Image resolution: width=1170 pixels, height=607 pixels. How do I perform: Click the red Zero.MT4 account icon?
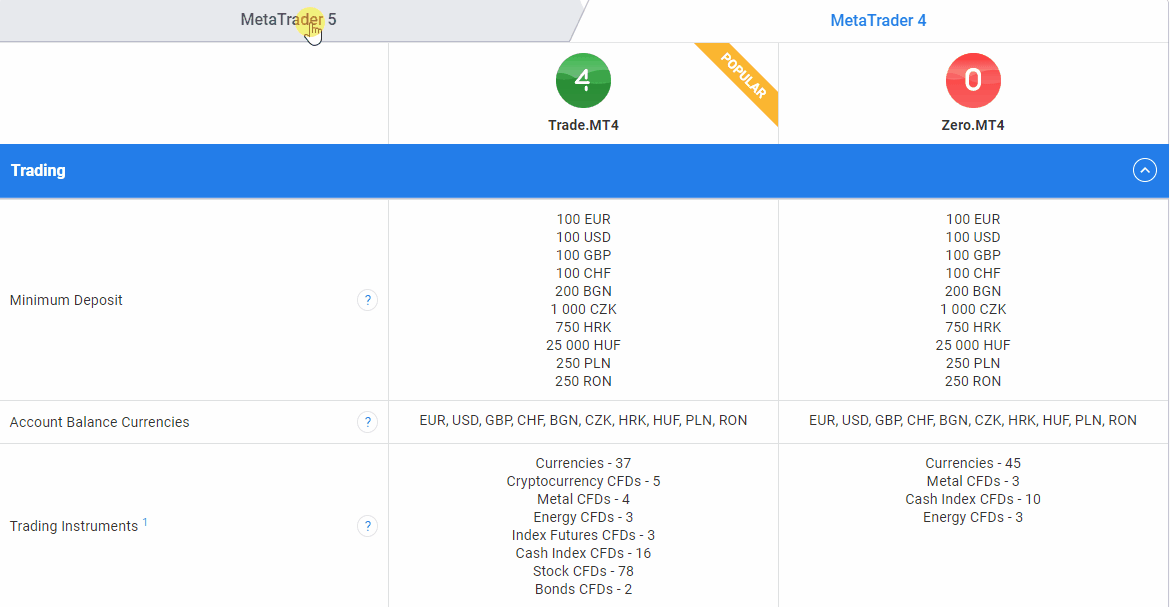(973, 81)
